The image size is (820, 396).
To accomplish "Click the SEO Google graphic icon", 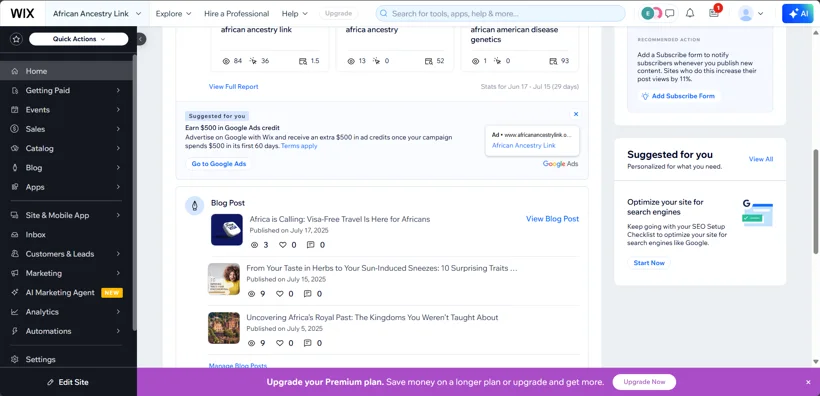I will coord(757,213).
